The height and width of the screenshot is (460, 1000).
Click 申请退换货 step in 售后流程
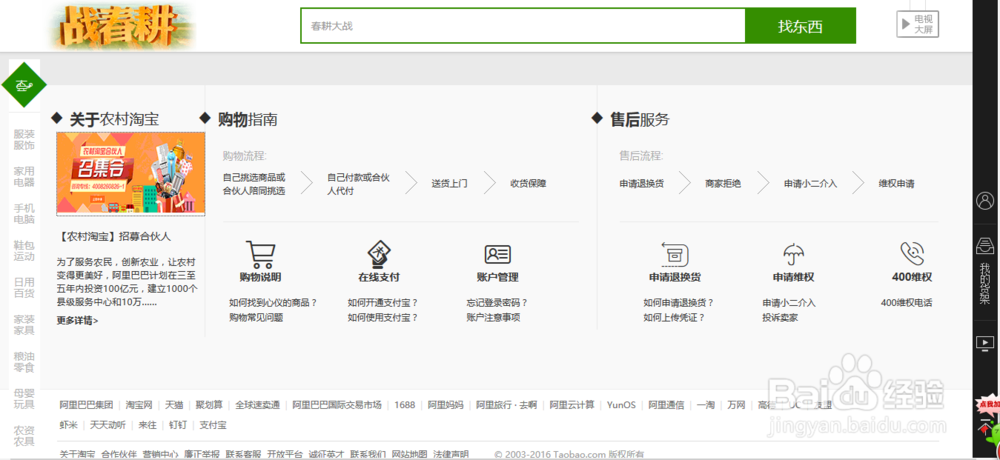(x=641, y=184)
